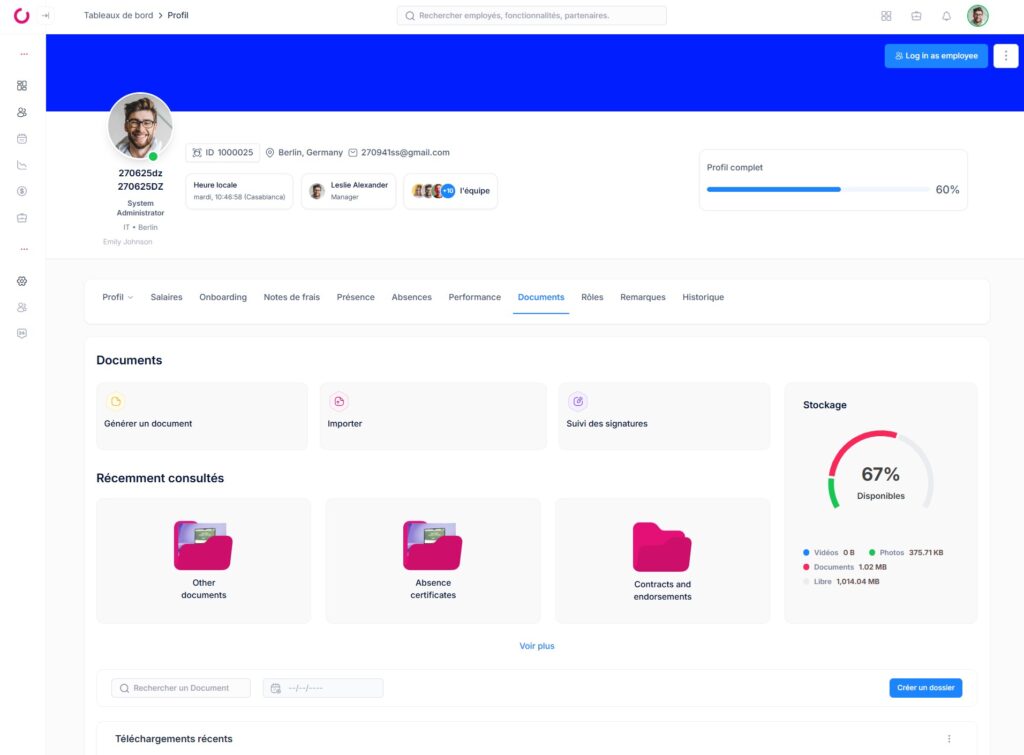Click the Log in as employee button
The width and height of the screenshot is (1024, 755).
pos(936,56)
